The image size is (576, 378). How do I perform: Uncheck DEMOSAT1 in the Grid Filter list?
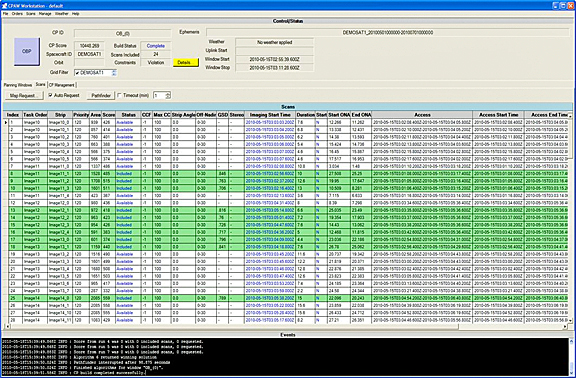click(77, 73)
